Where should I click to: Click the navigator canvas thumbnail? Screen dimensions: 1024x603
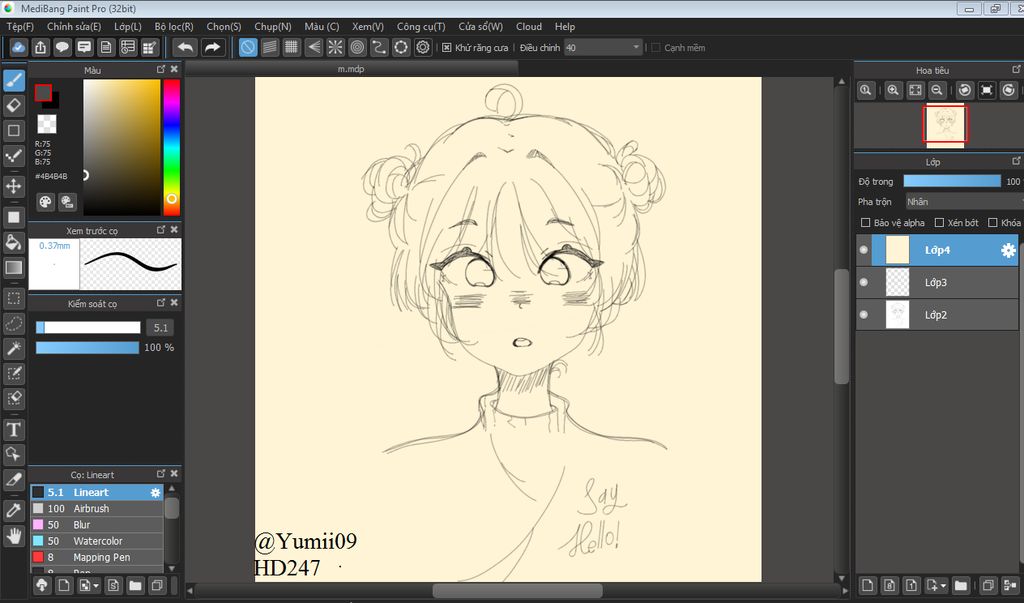944,123
